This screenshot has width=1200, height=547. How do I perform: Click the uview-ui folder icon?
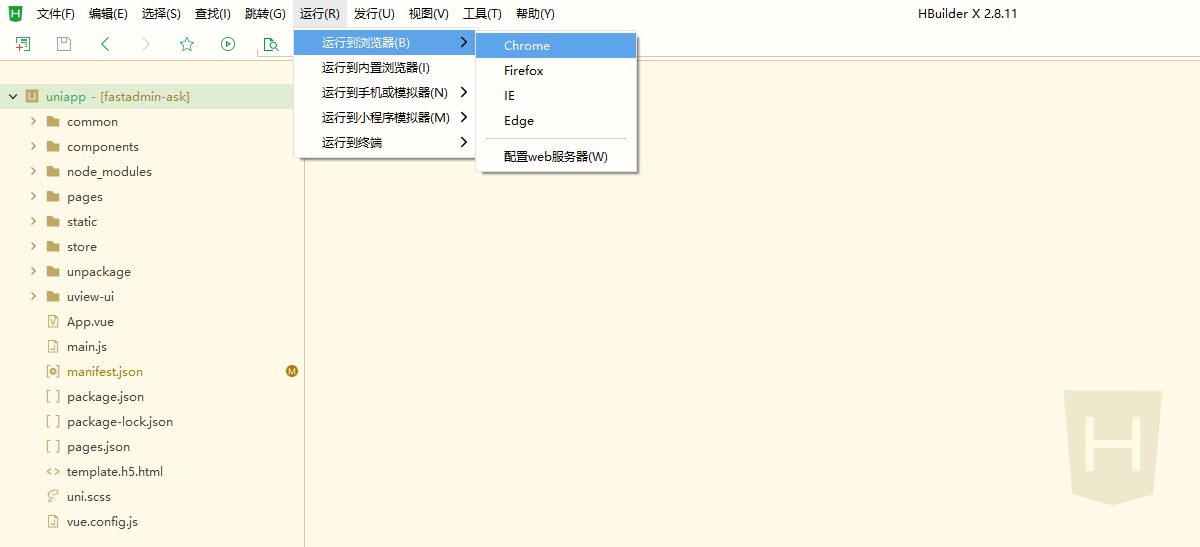53,297
